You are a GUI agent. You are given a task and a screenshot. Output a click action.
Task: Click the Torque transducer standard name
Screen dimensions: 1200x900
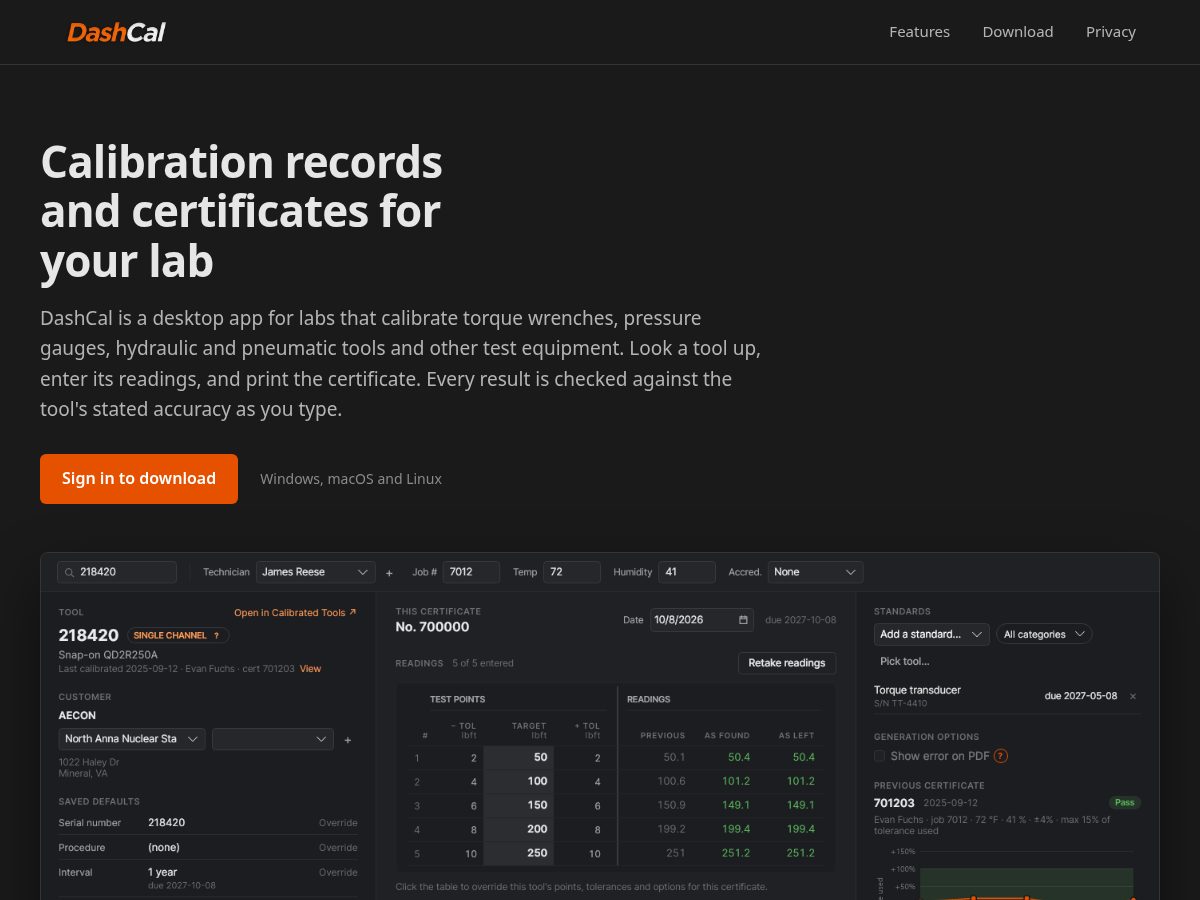pyautogui.click(x=917, y=690)
